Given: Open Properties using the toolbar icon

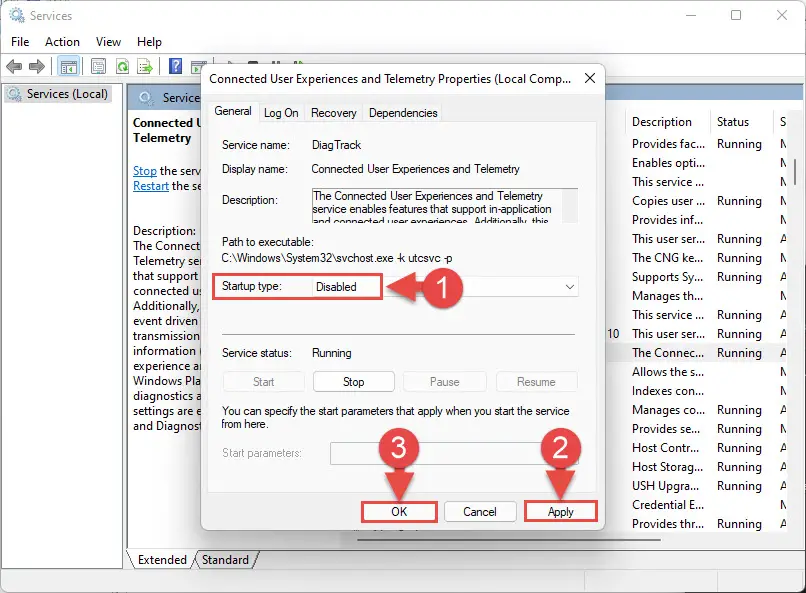Looking at the screenshot, I should point(97,66).
